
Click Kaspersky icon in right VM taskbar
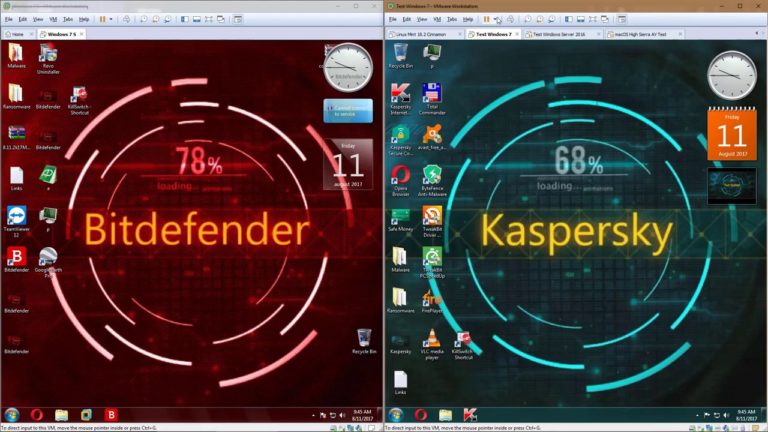[x=470, y=415]
